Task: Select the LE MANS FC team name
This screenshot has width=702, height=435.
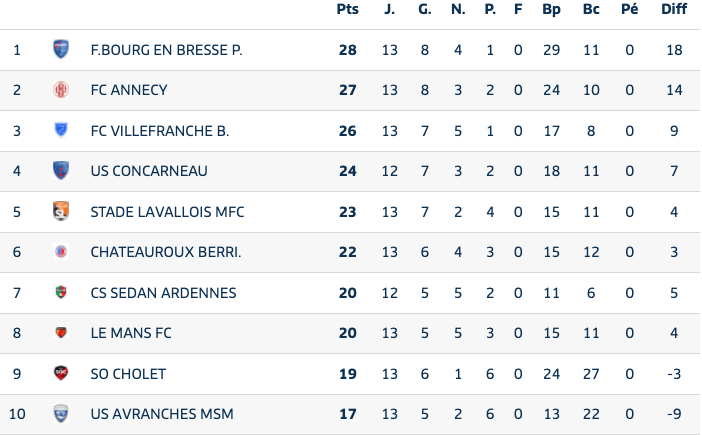Action: coord(131,333)
